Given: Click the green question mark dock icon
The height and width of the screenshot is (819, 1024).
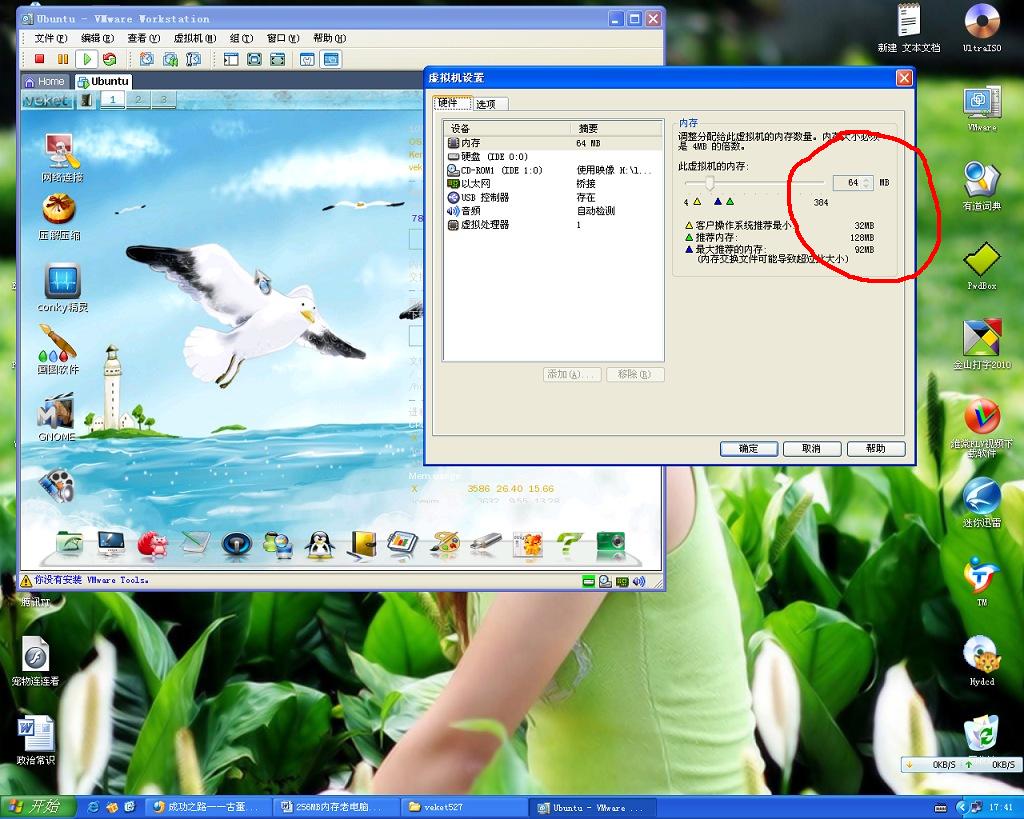Looking at the screenshot, I should tap(569, 544).
